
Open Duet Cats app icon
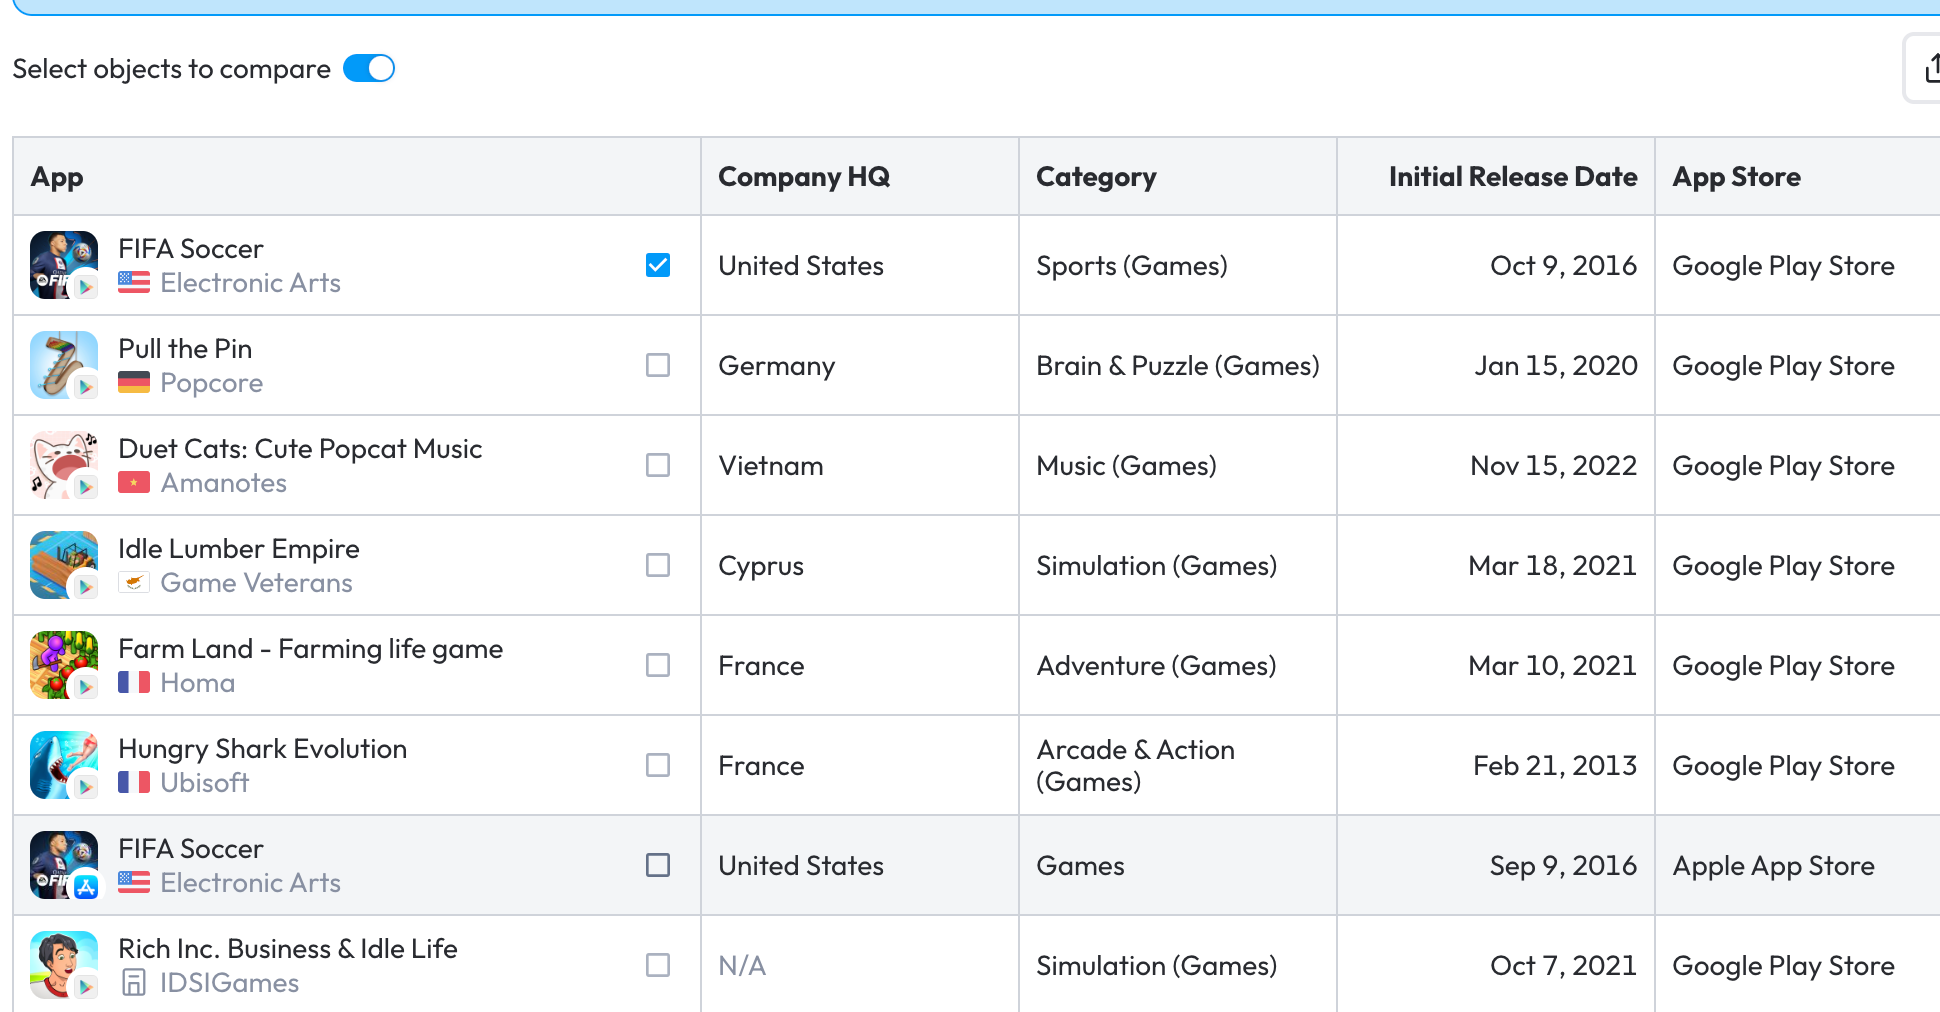point(64,465)
